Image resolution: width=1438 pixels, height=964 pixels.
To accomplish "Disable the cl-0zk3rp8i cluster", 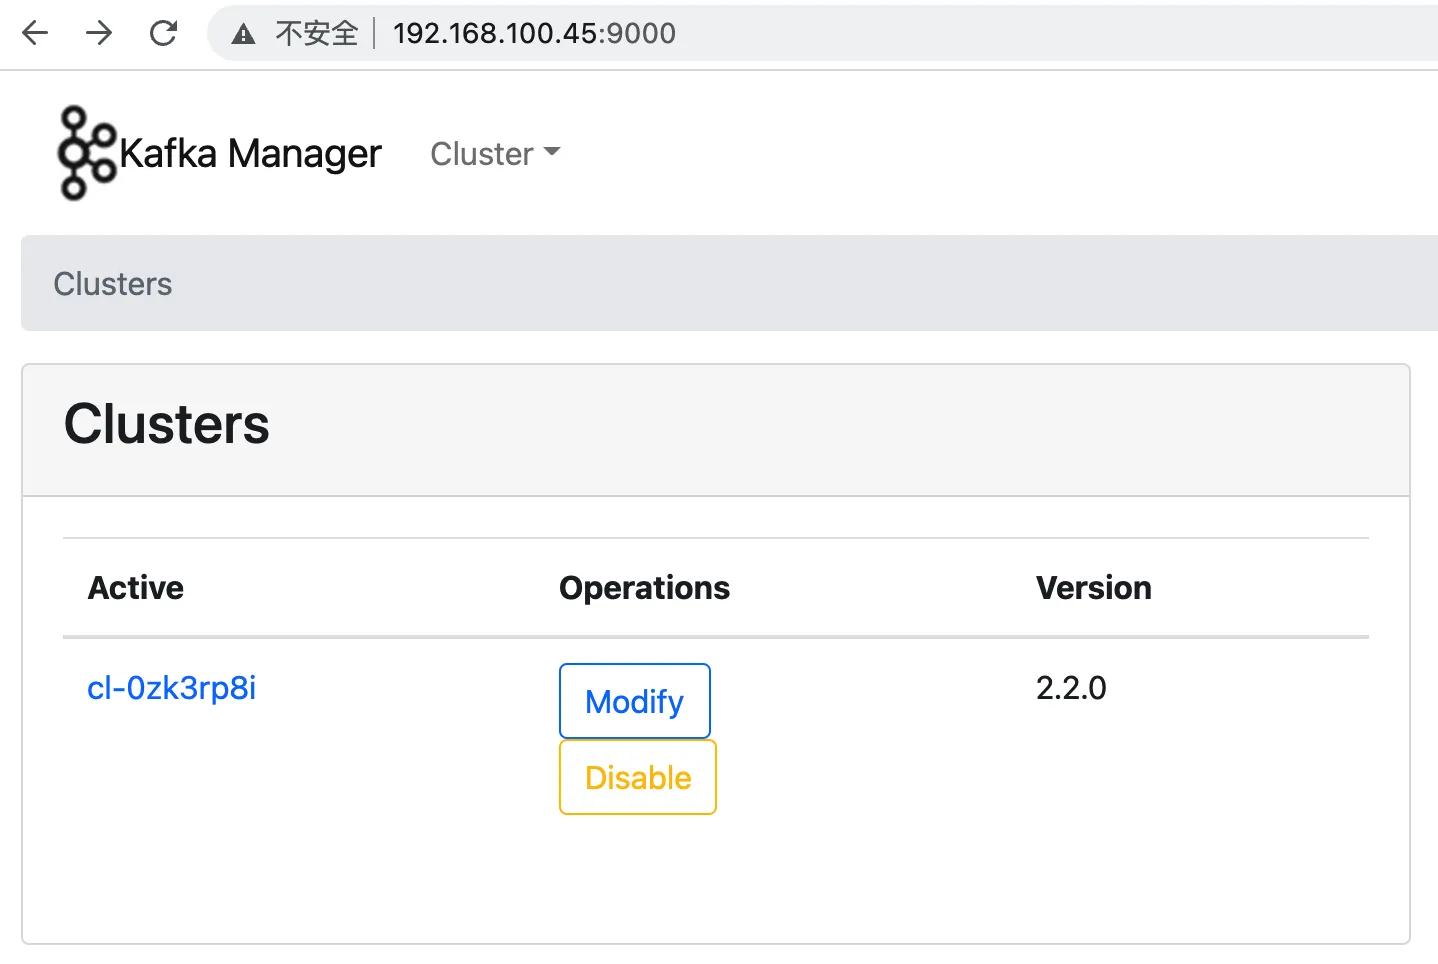I will point(637,777).
